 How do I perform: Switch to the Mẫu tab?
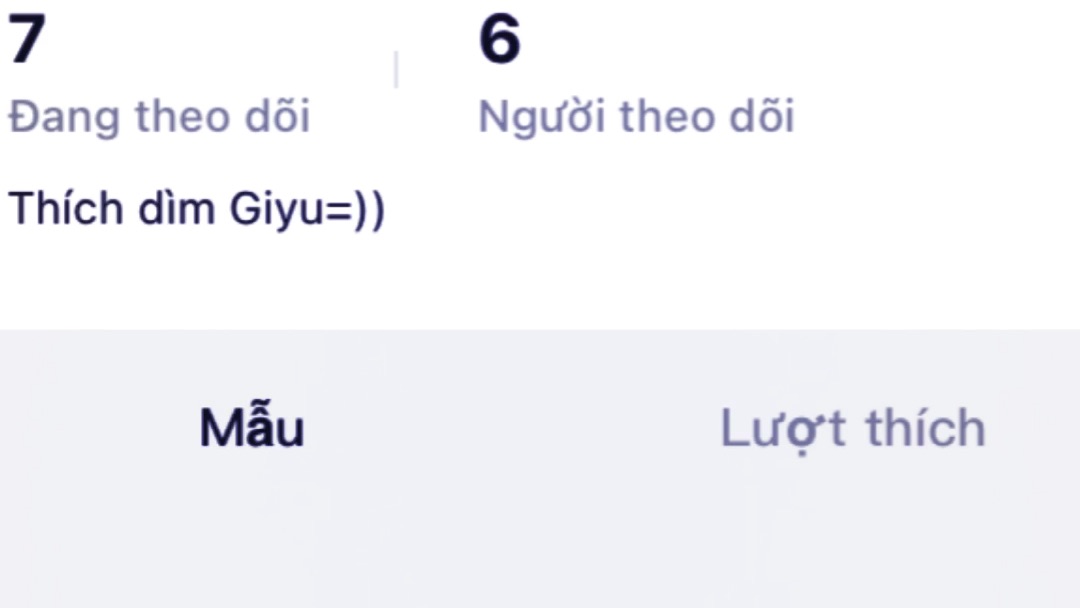252,427
